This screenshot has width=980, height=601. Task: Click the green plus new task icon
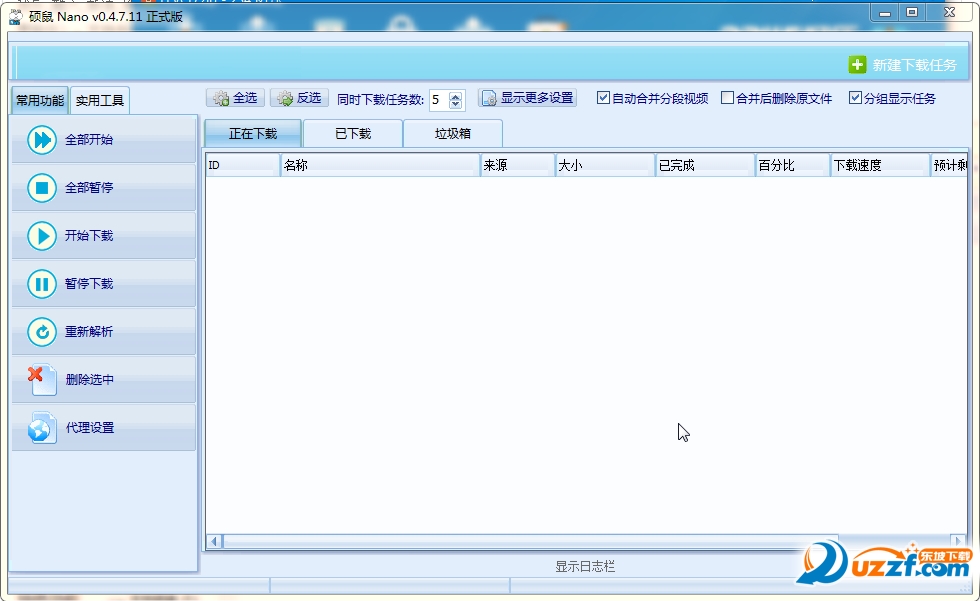pyautogui.click(x=858, y=64)
